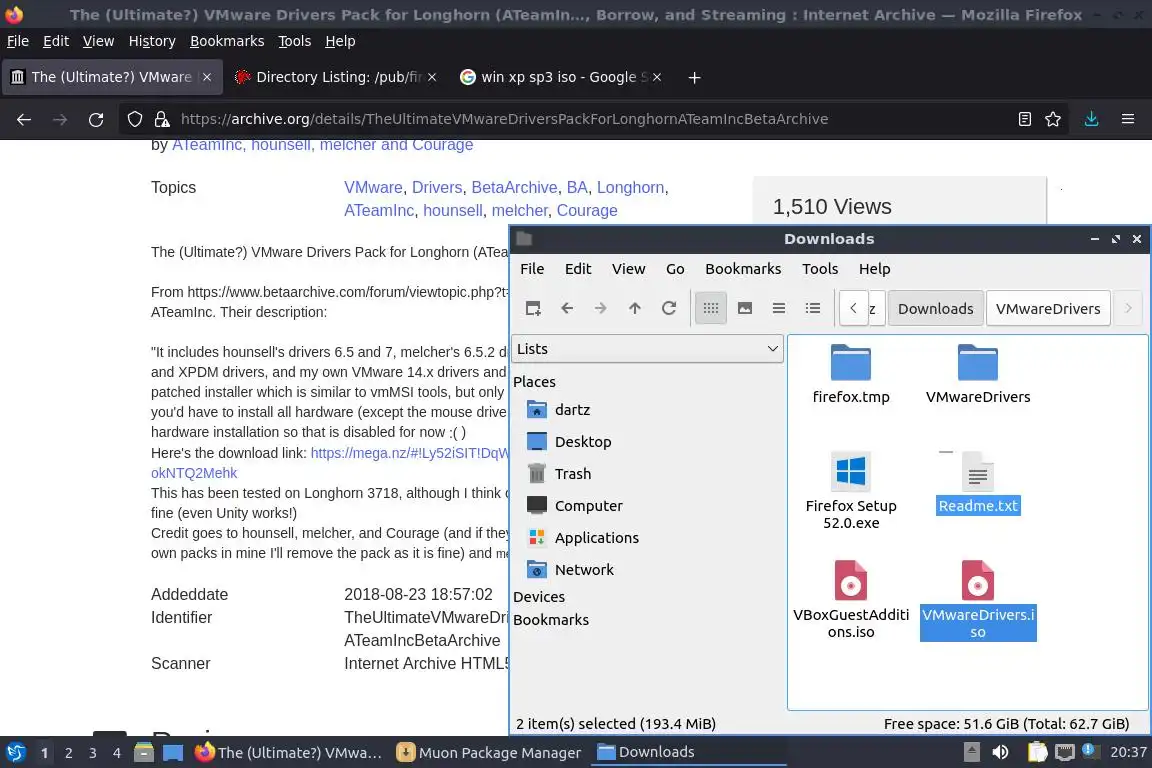Close the Directory Listing tab

432,77
